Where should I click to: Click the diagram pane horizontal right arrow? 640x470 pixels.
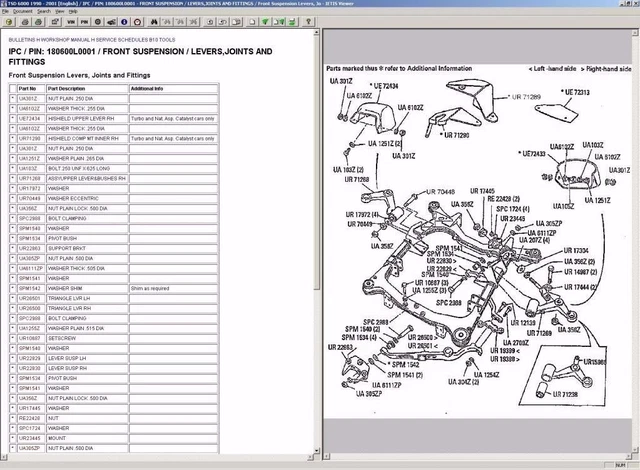(x=629, y=457)
